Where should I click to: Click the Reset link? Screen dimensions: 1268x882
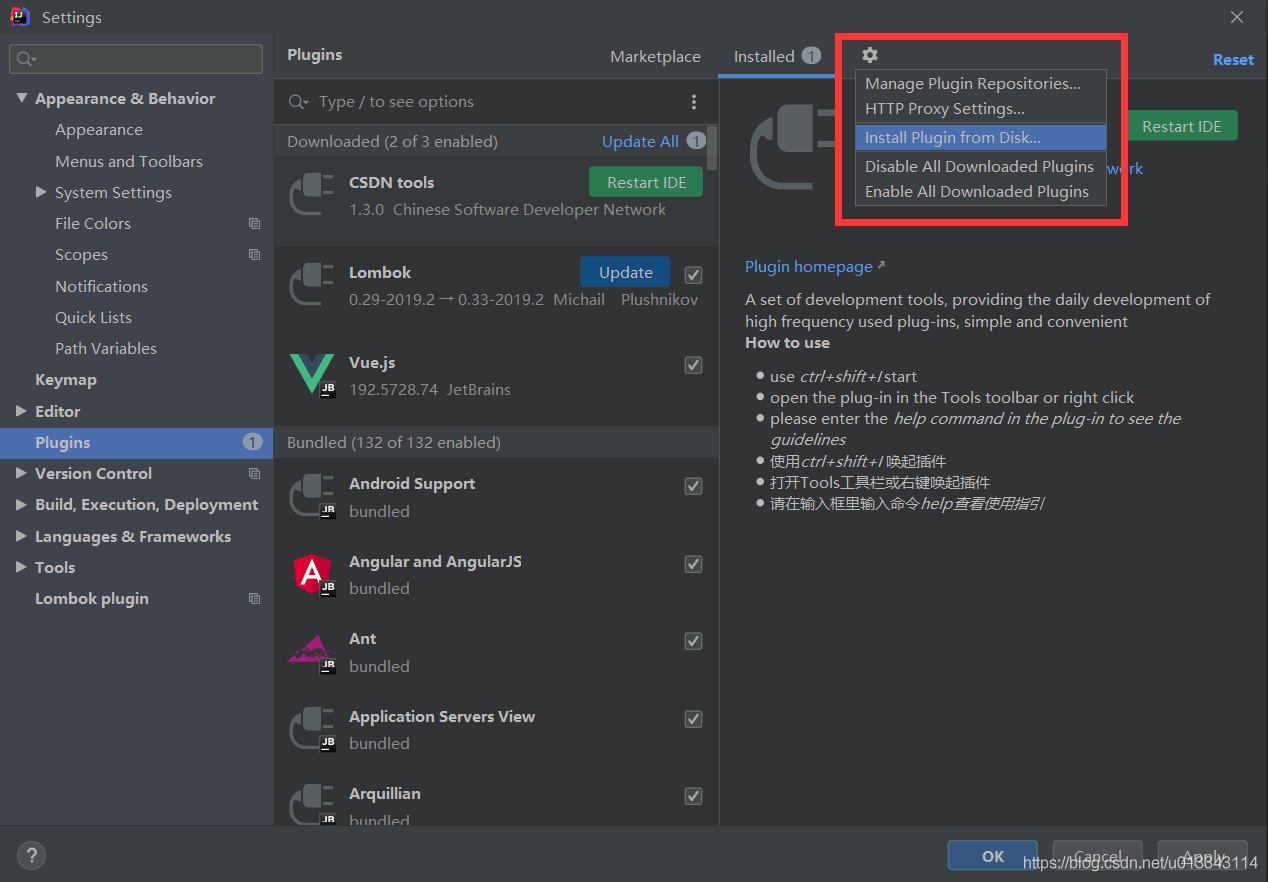pos(1233,60)
